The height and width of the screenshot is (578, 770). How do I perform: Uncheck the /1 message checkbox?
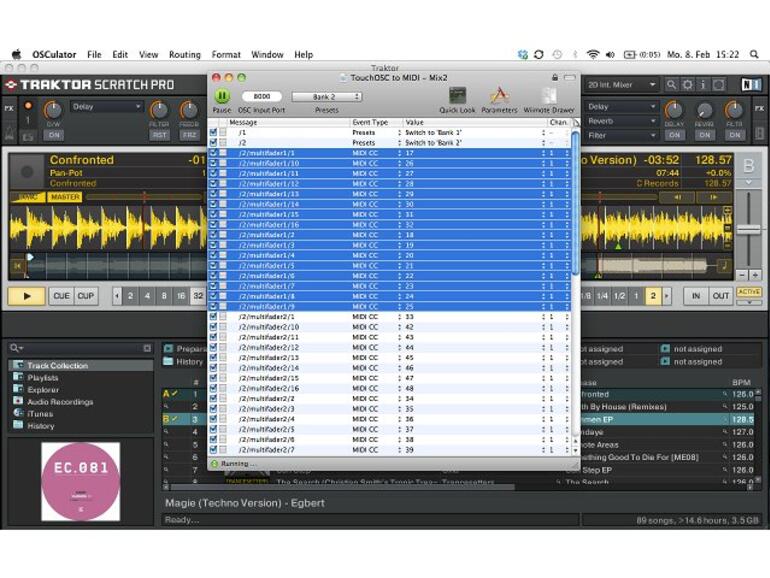tap(213, 132)
